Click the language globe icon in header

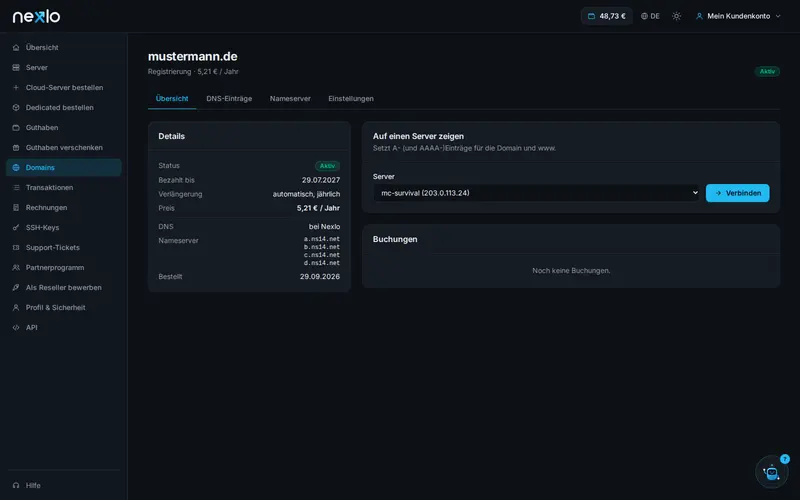[x=644, y=16]
